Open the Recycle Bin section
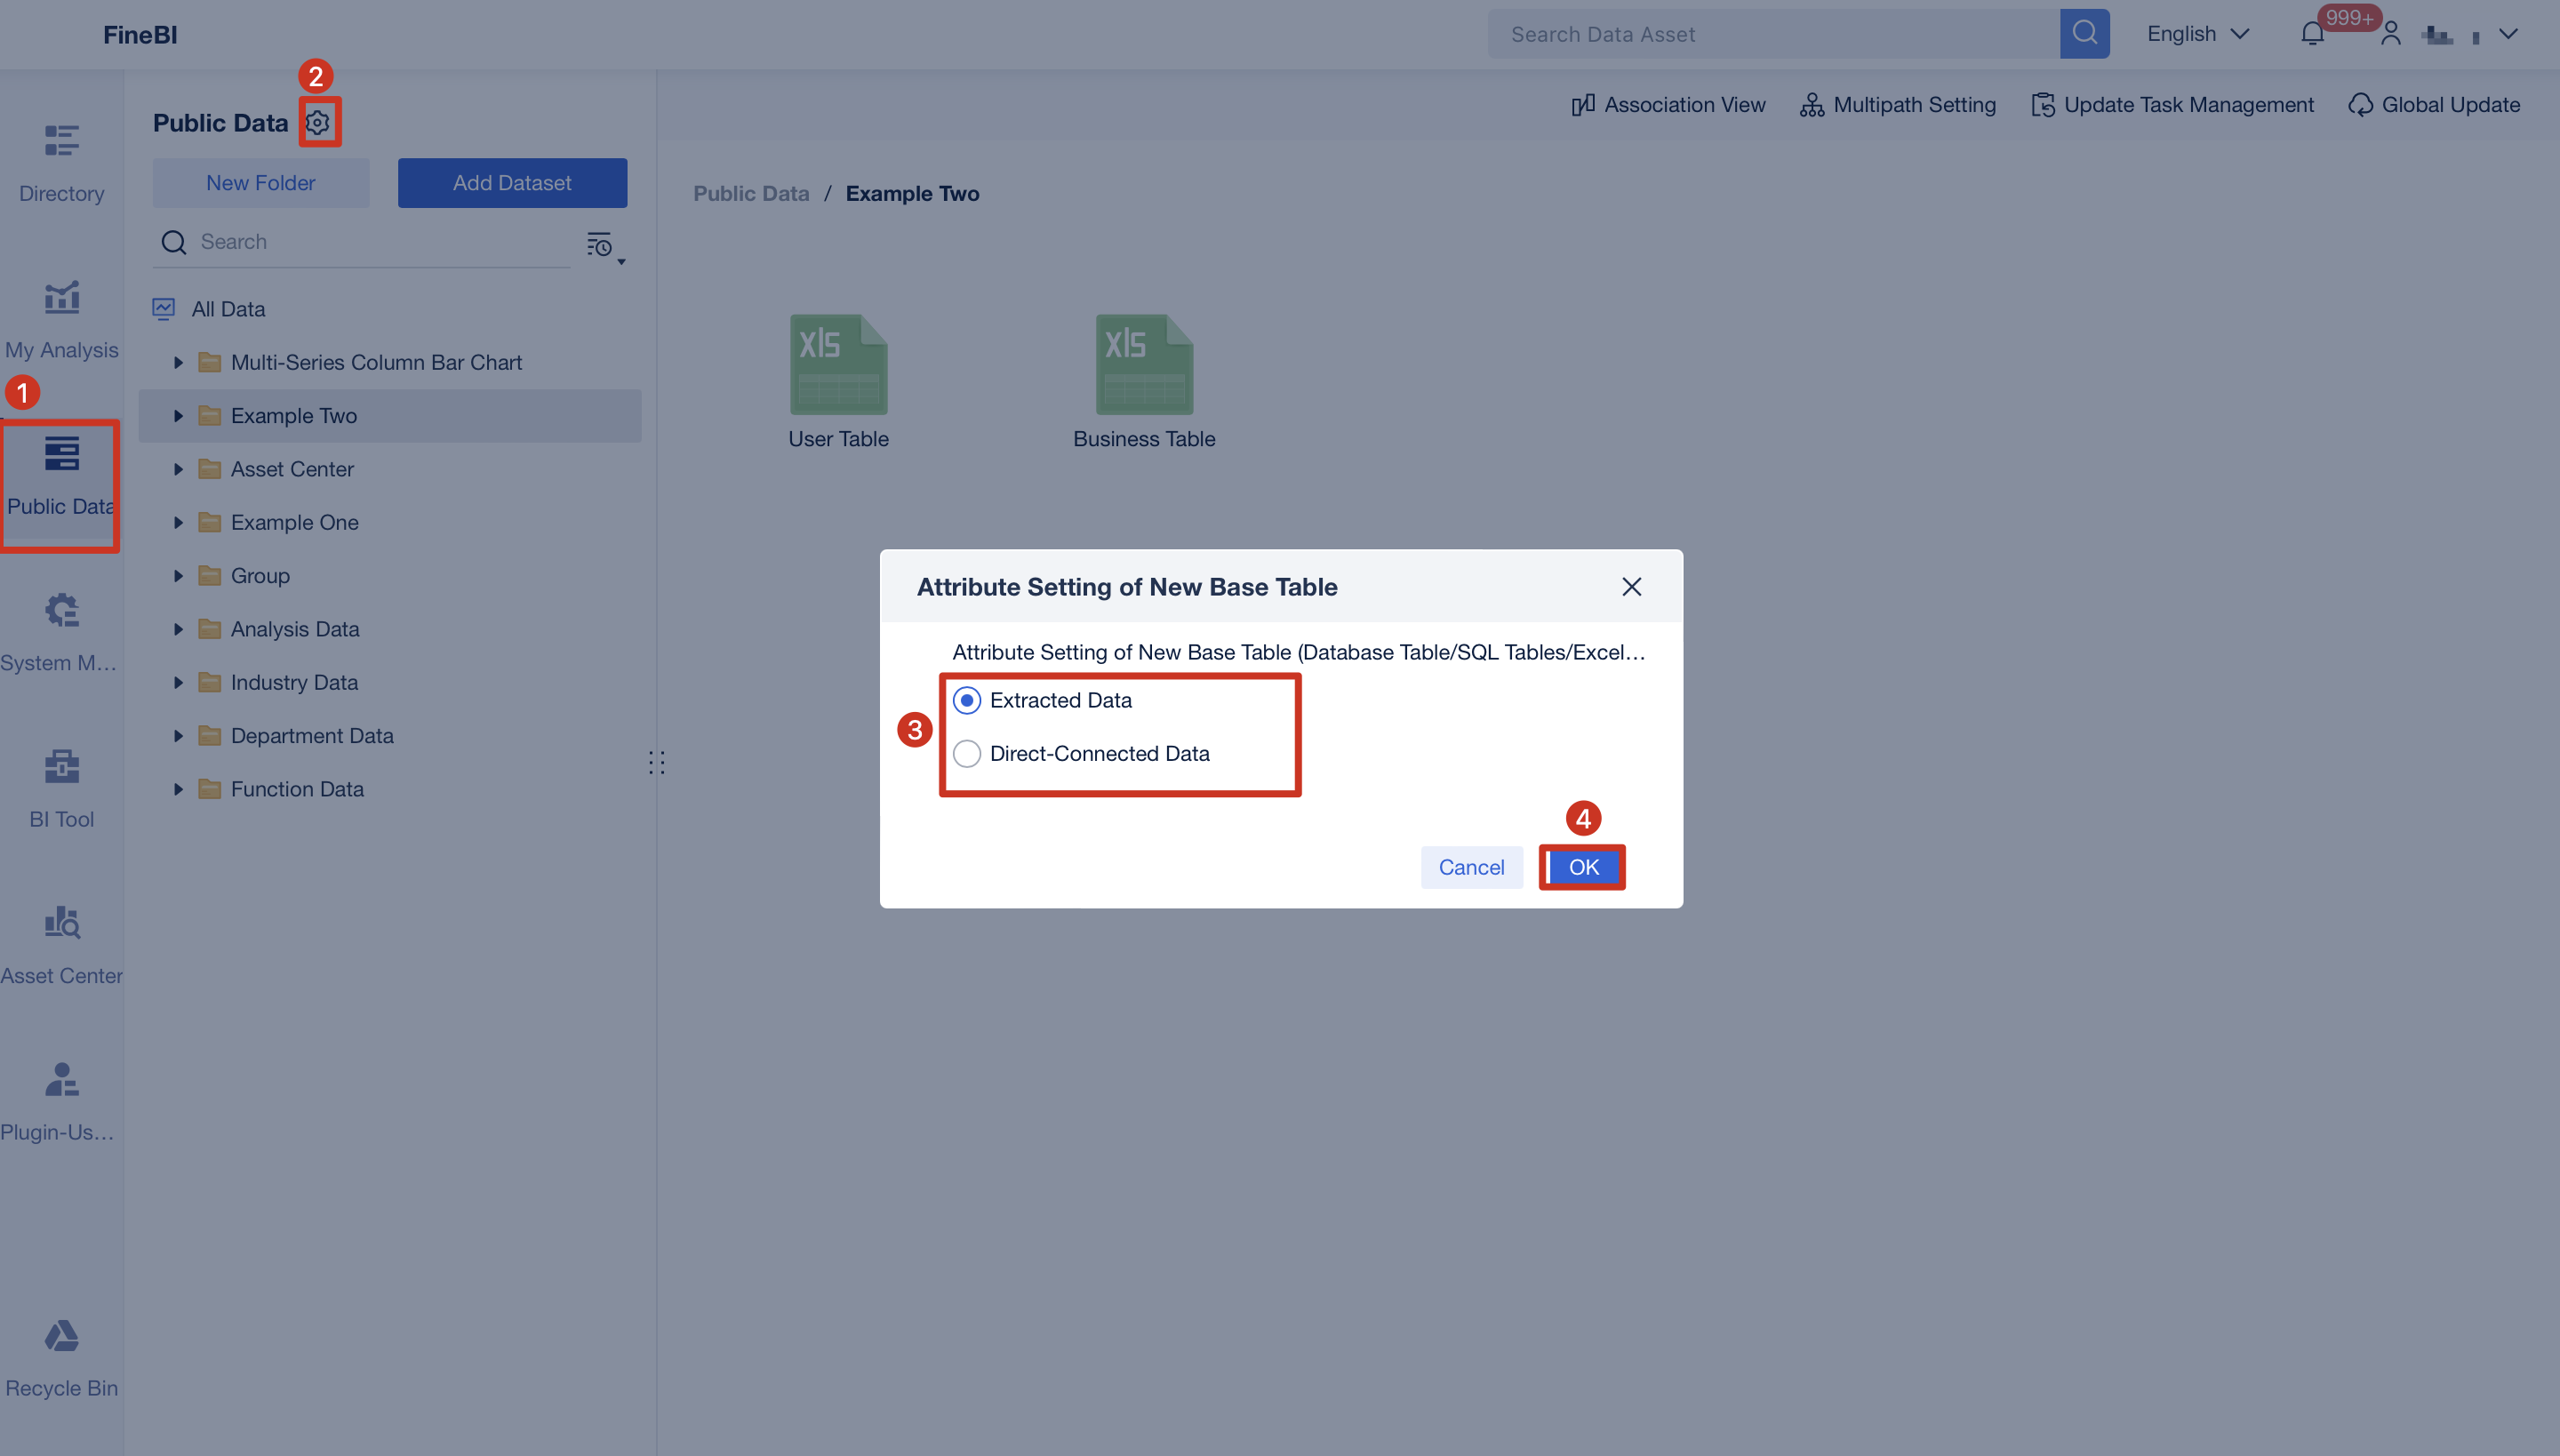Screen dimensions: 2560x1456 [x=61, y=1355]
